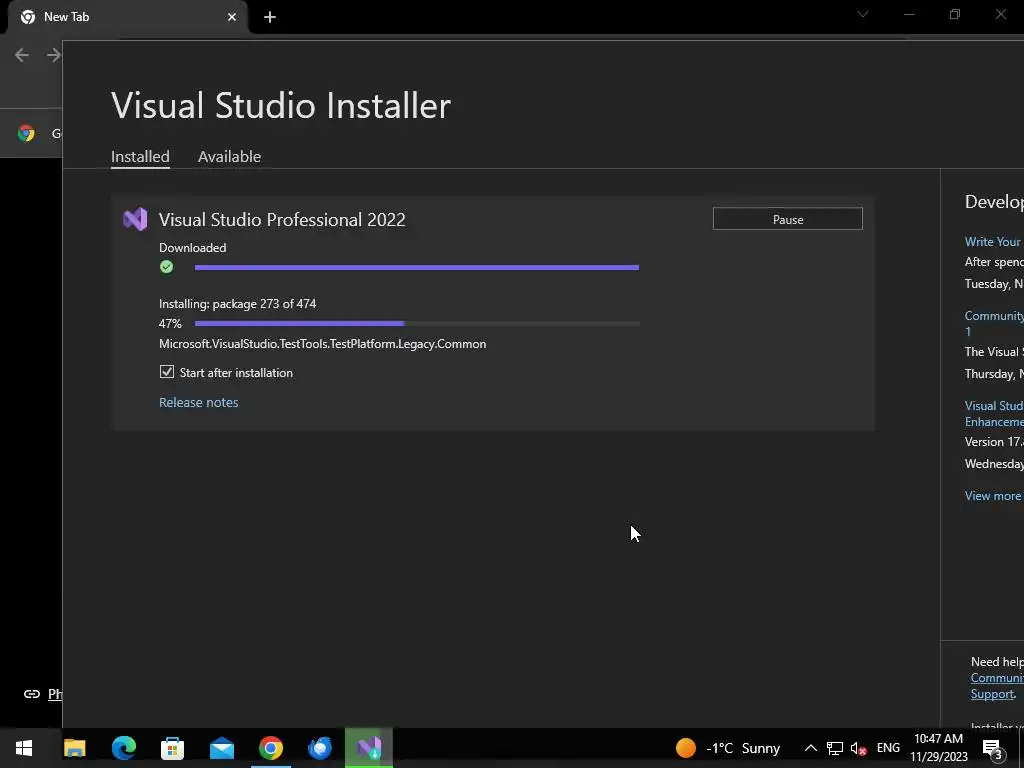Viewport: 1024px width, 768px height.
Task: Open Microsoft Store from taskbar
Action: tap(172, 748)
